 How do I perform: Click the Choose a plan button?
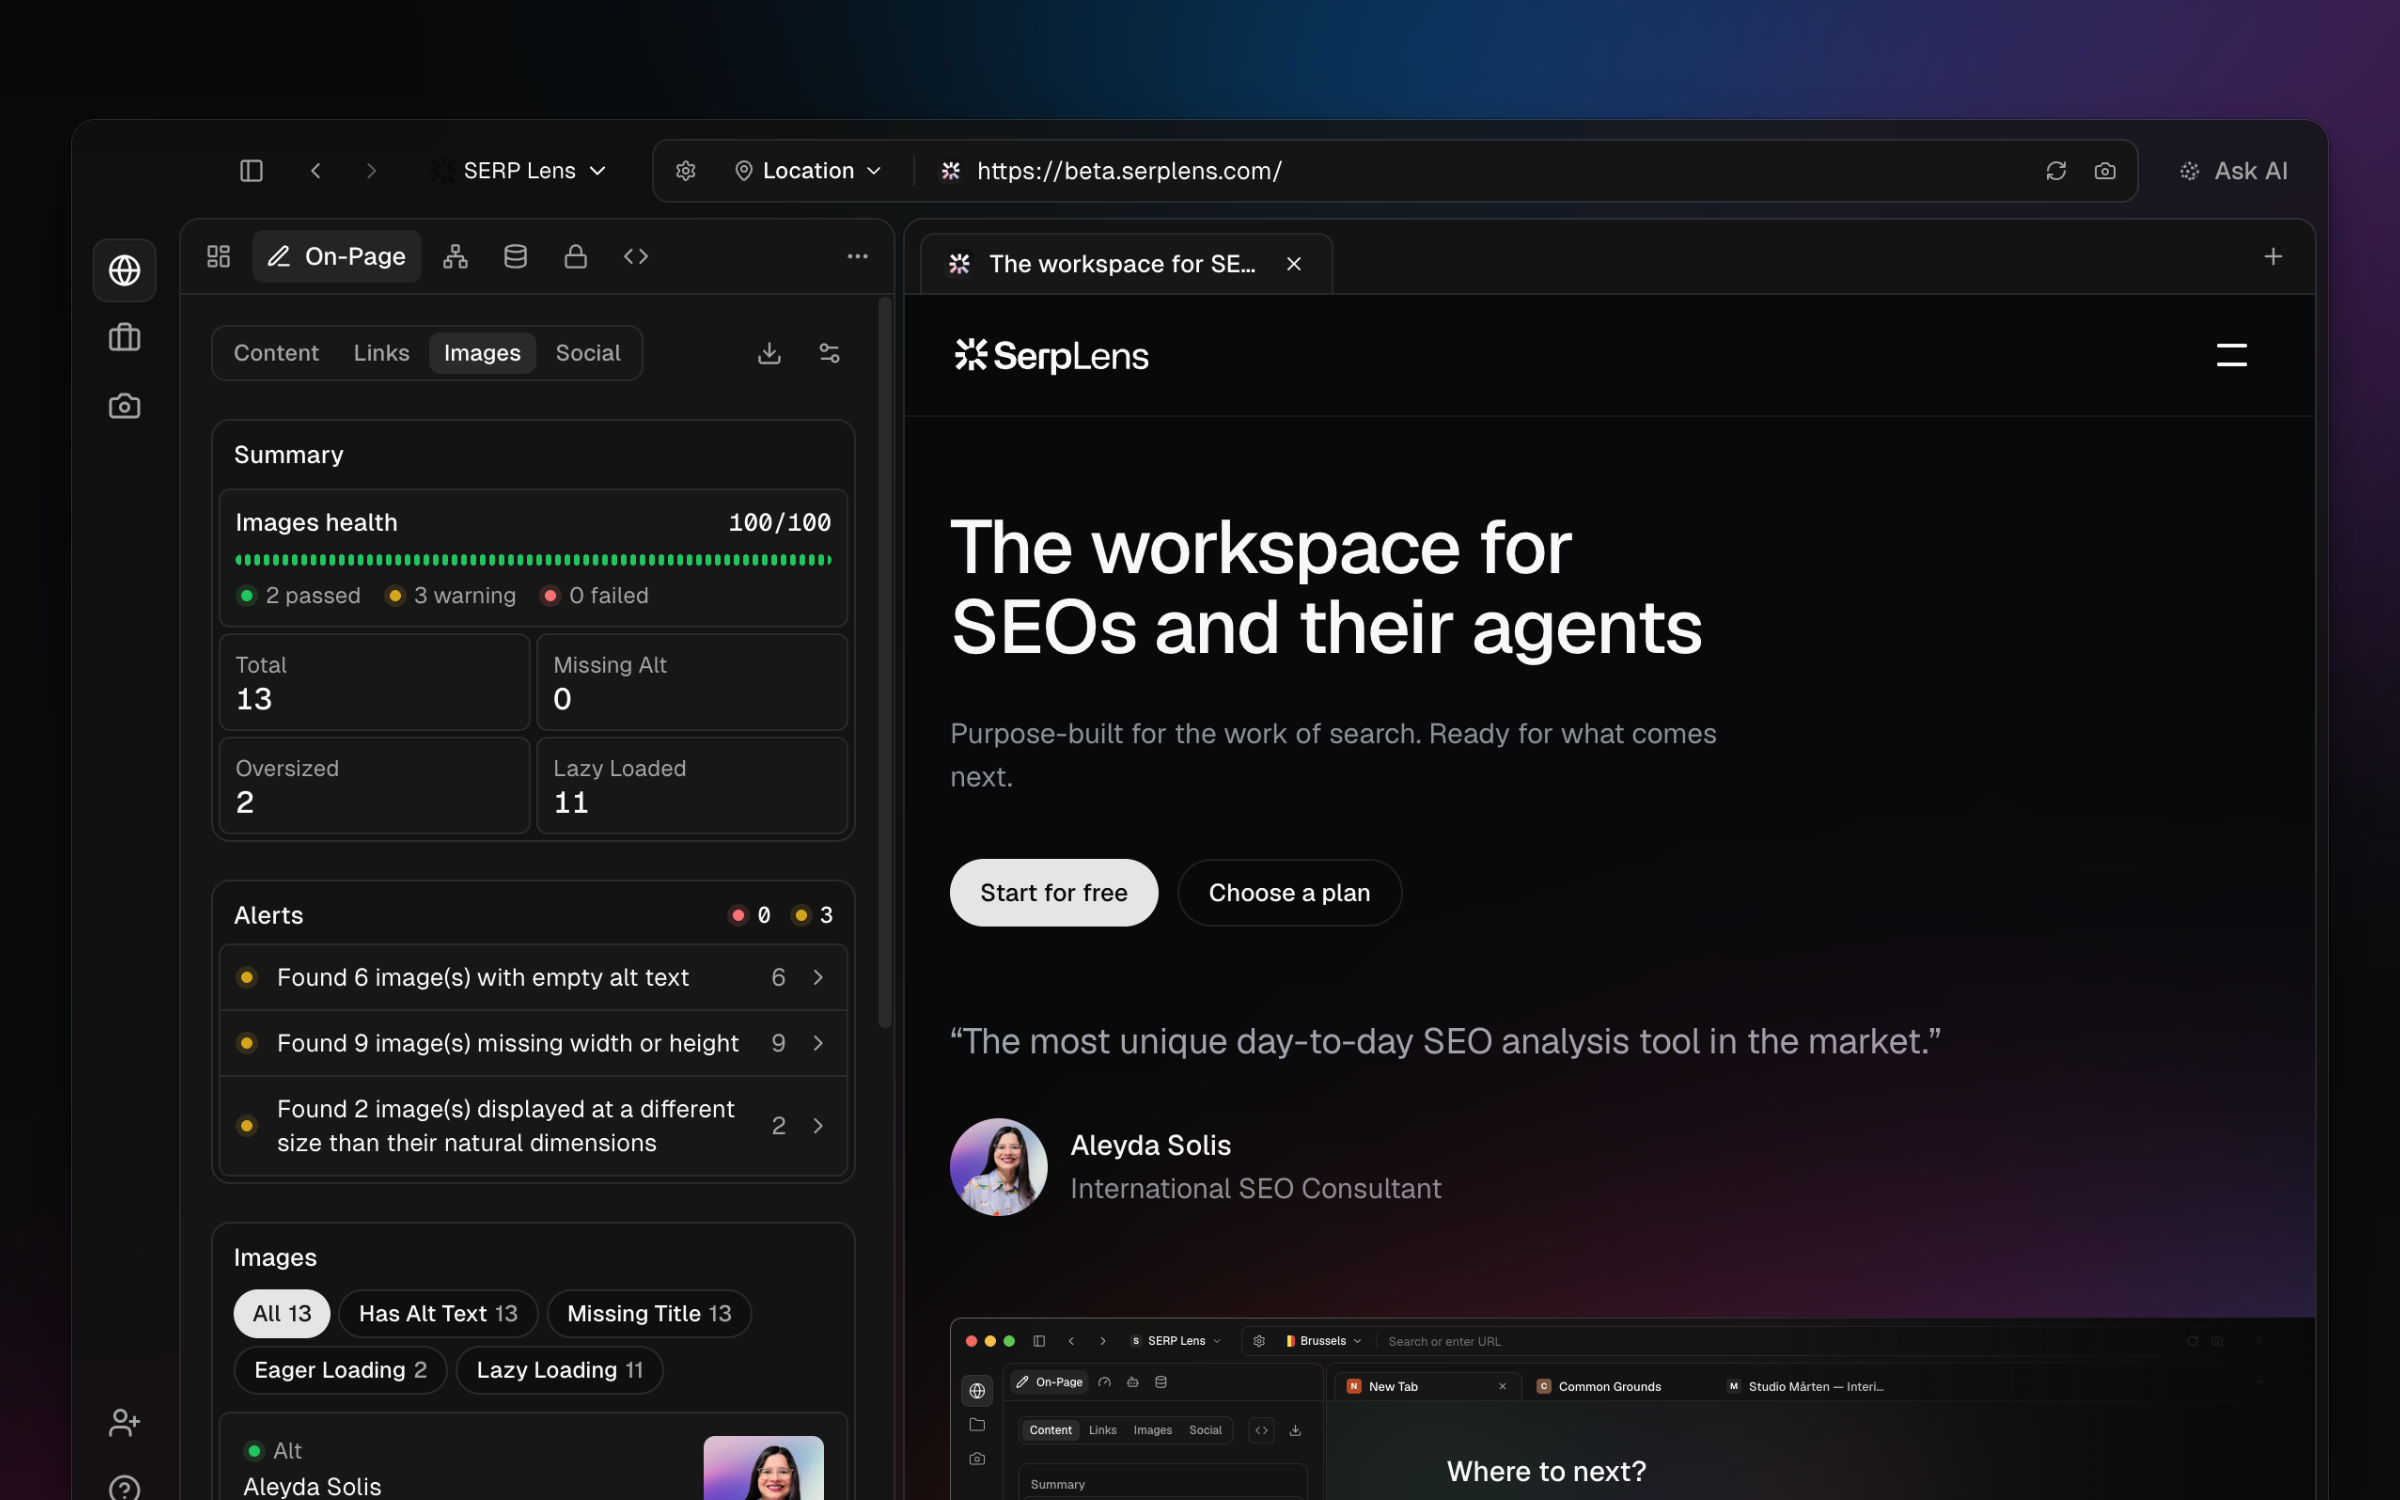pyautogui.click(x=1290, y=893)
